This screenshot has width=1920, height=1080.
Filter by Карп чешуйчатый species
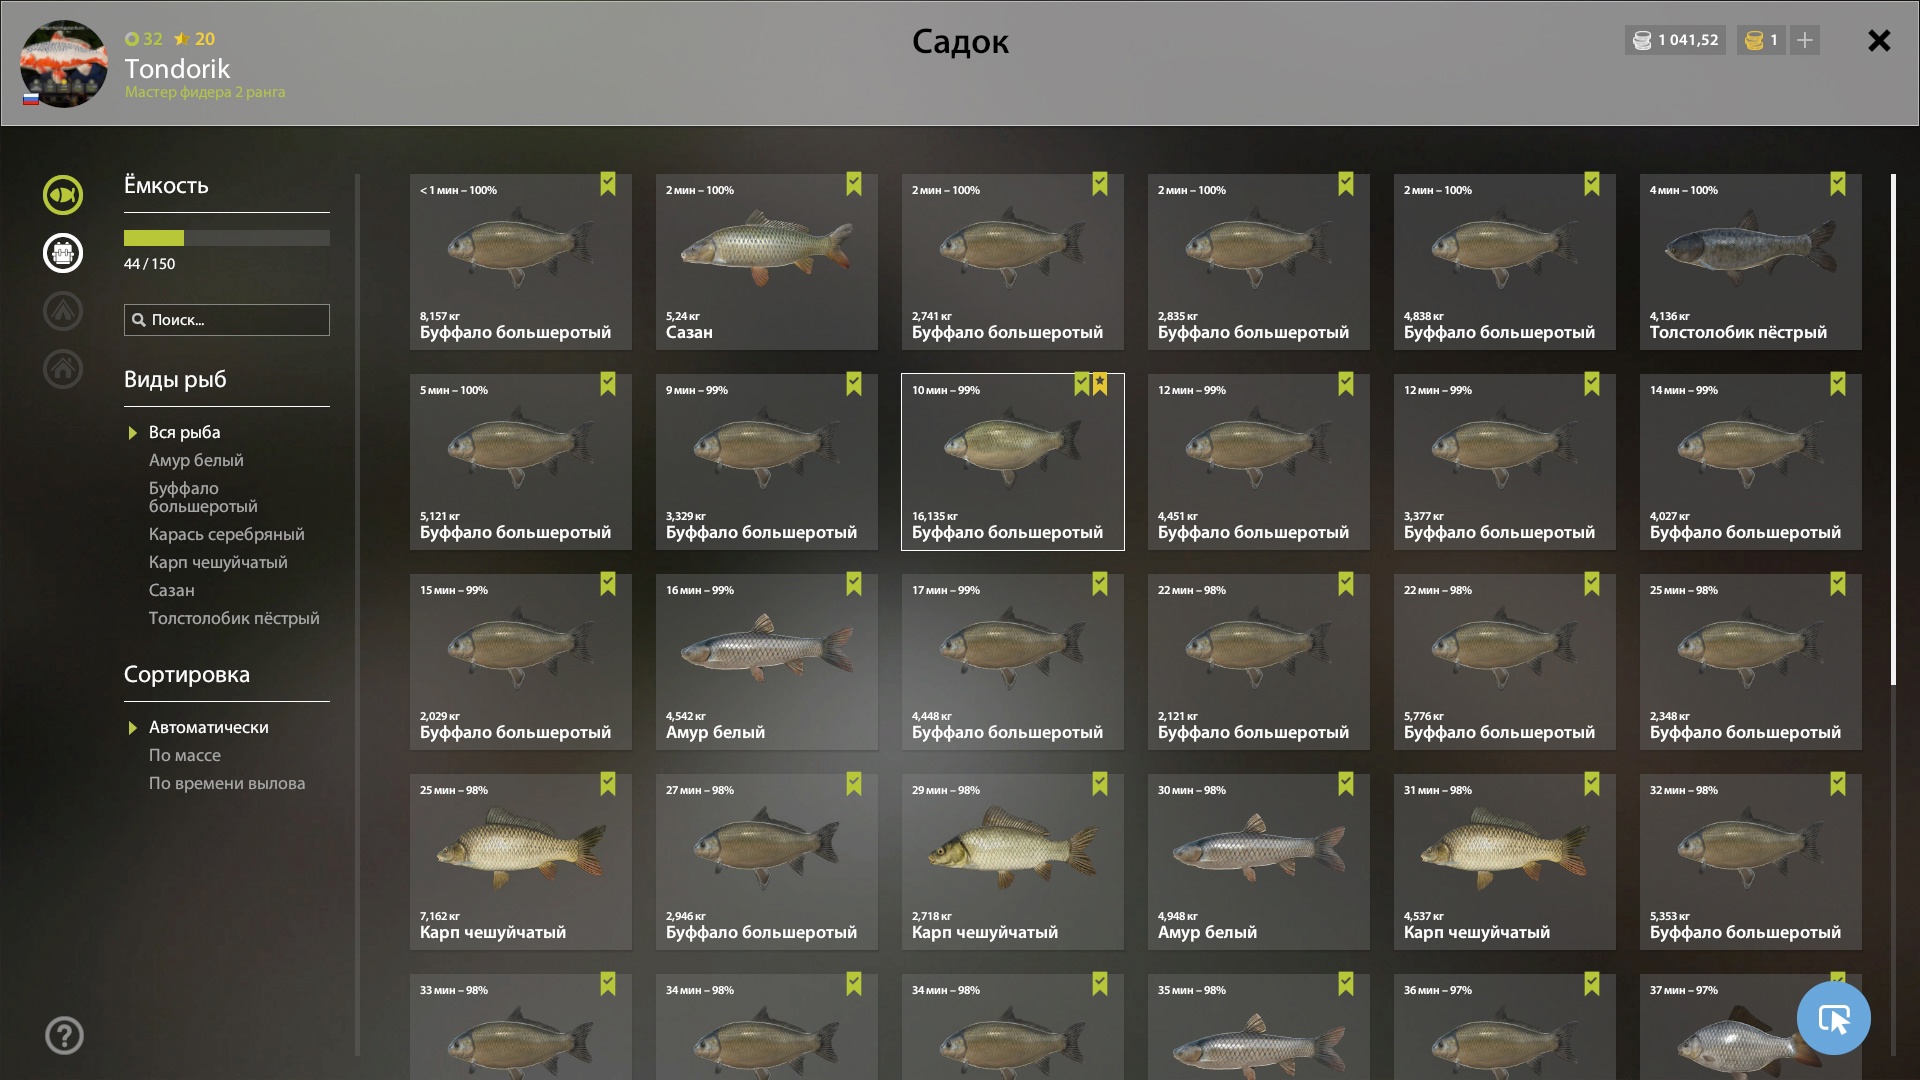click(x=218, y=562)
